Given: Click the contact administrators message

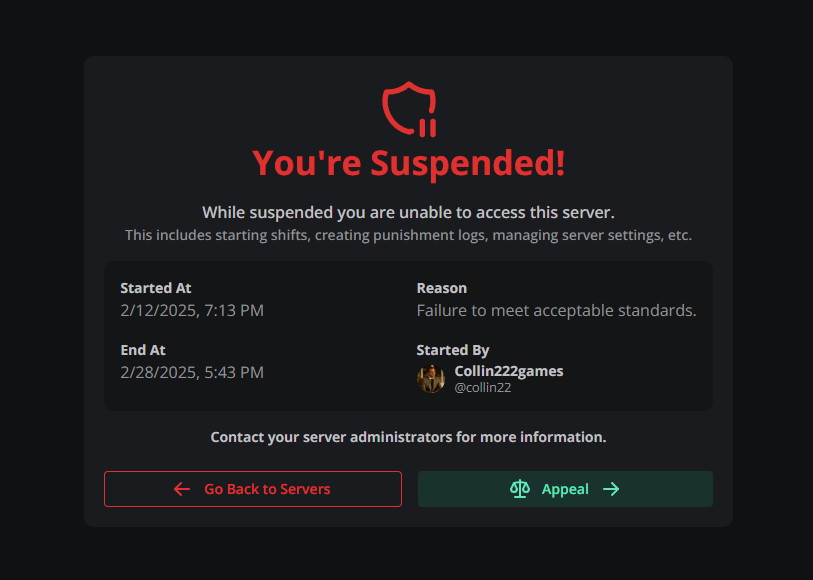Looking at the screenshot, I should (x=408, y=437).
